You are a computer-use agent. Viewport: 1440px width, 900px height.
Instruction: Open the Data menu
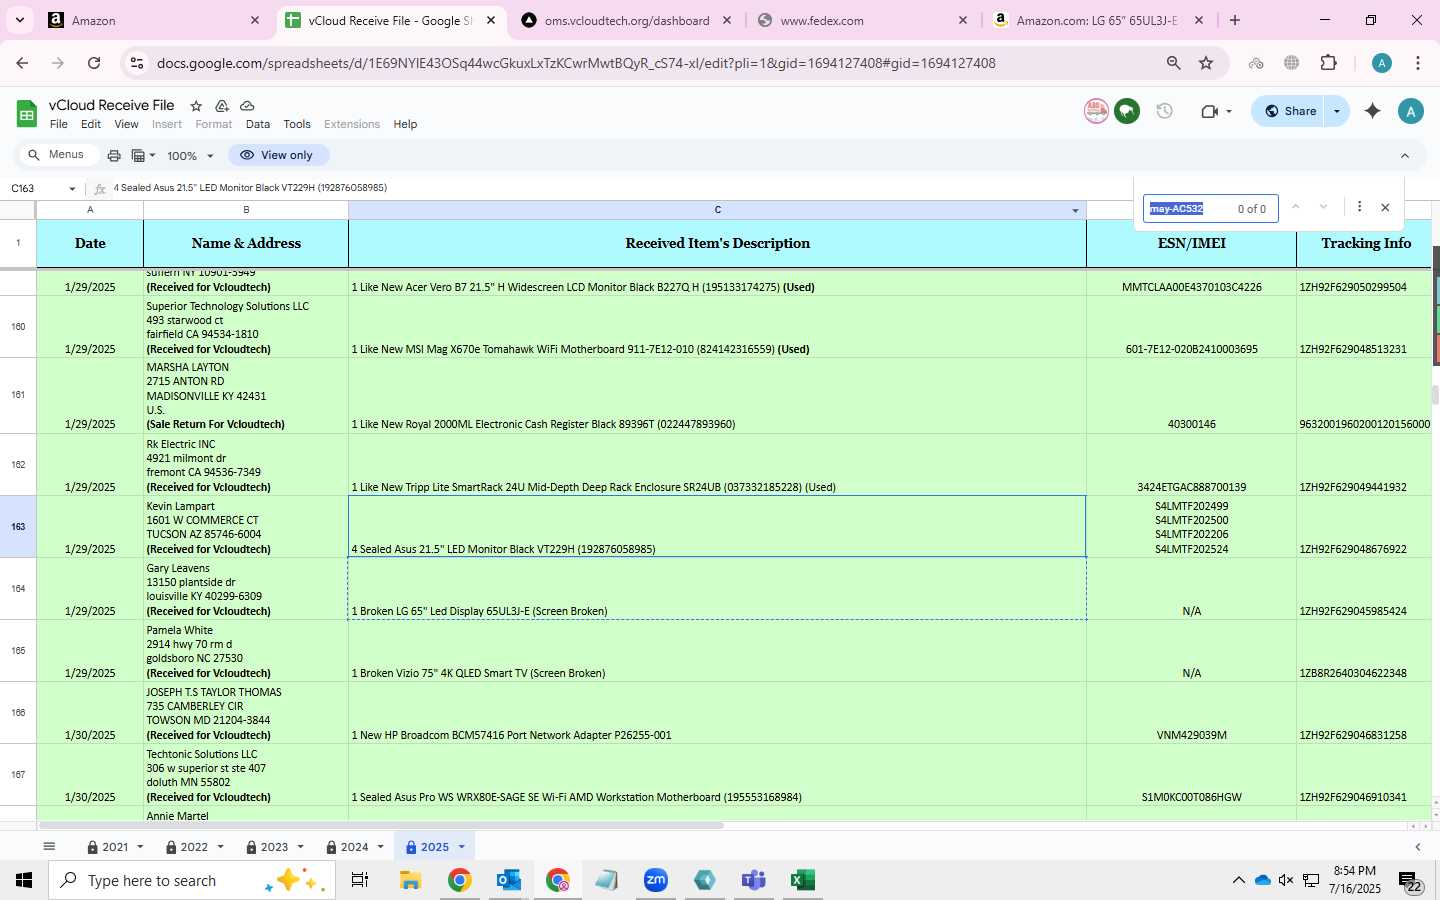point(258,124)
